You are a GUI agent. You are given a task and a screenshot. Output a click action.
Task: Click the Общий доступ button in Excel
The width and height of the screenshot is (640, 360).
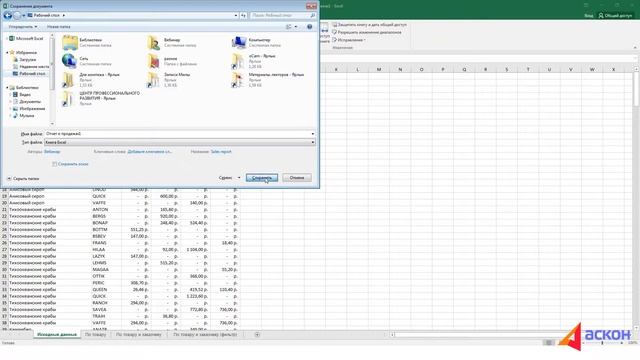pyautogui.click(x=615, y=16)
